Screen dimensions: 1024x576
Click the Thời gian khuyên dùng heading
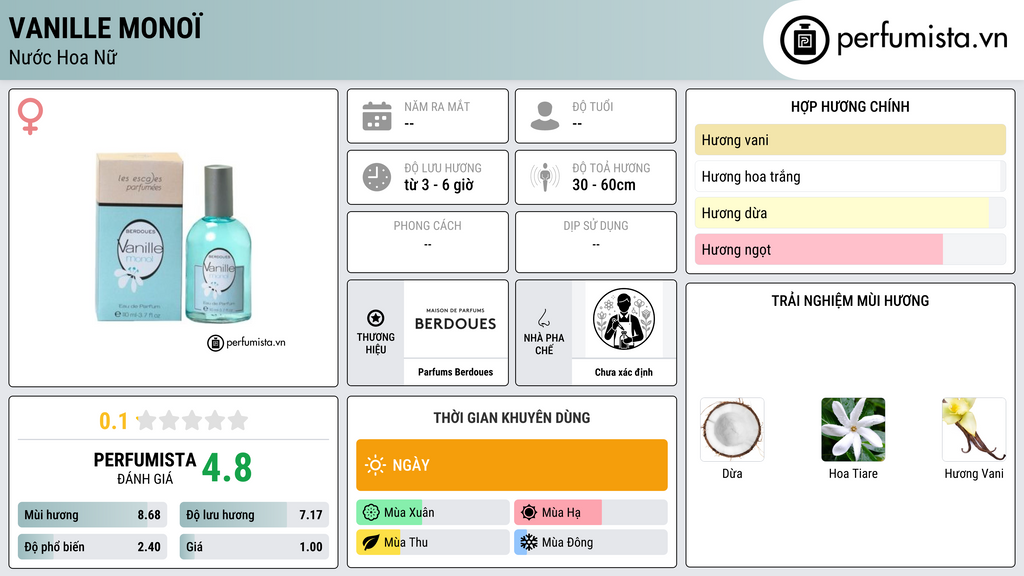click(x=512, y=417)
